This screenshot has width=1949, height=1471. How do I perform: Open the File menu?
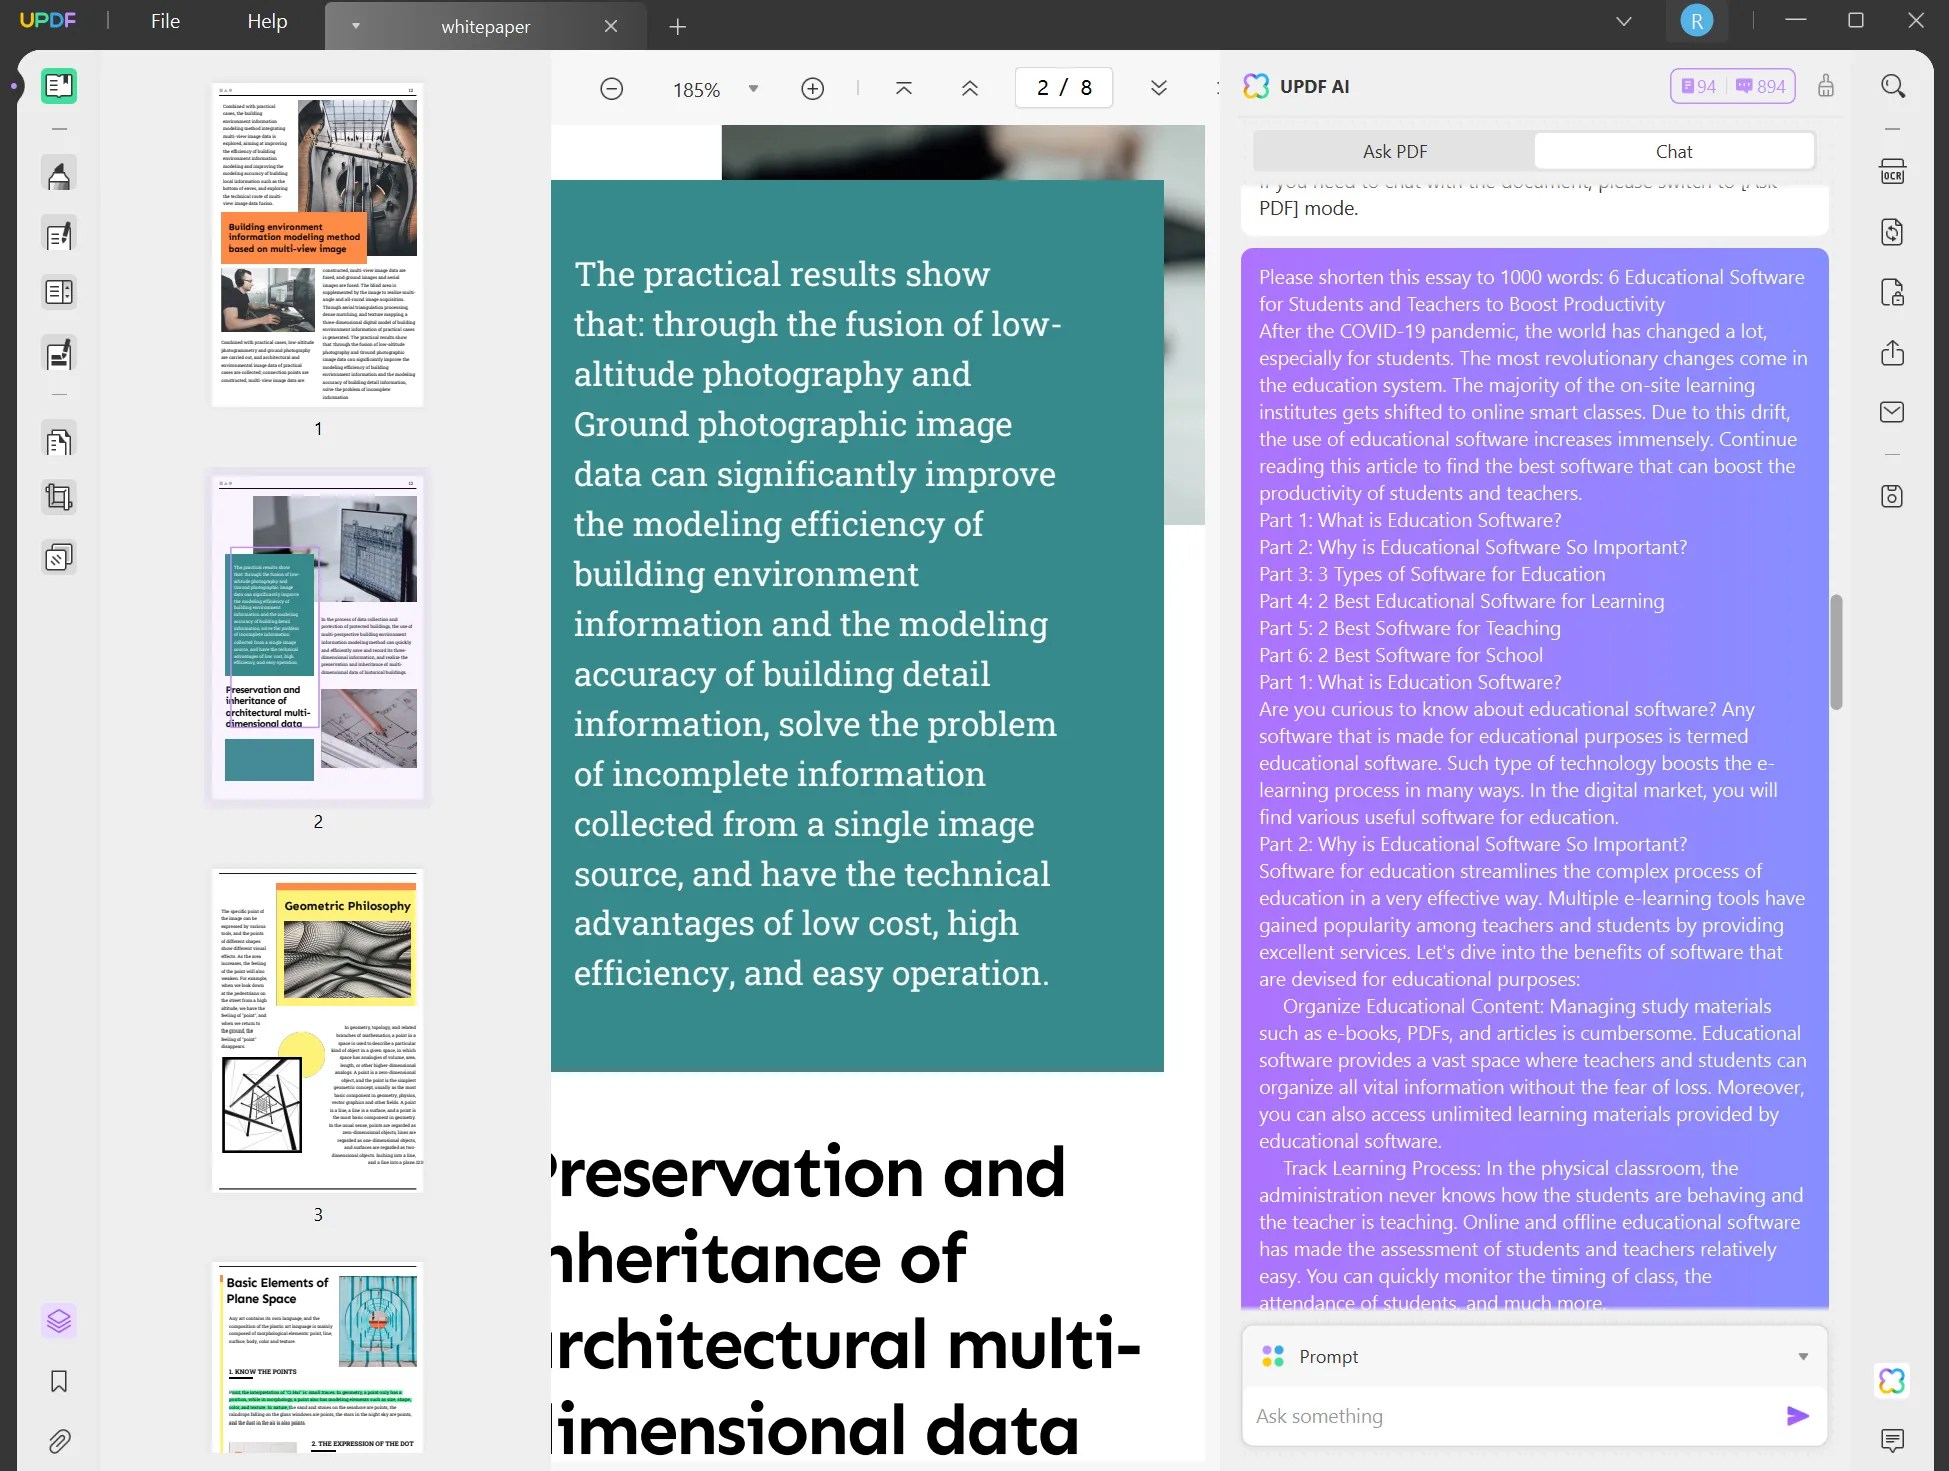pyautogui.click(x=165, y=21)
